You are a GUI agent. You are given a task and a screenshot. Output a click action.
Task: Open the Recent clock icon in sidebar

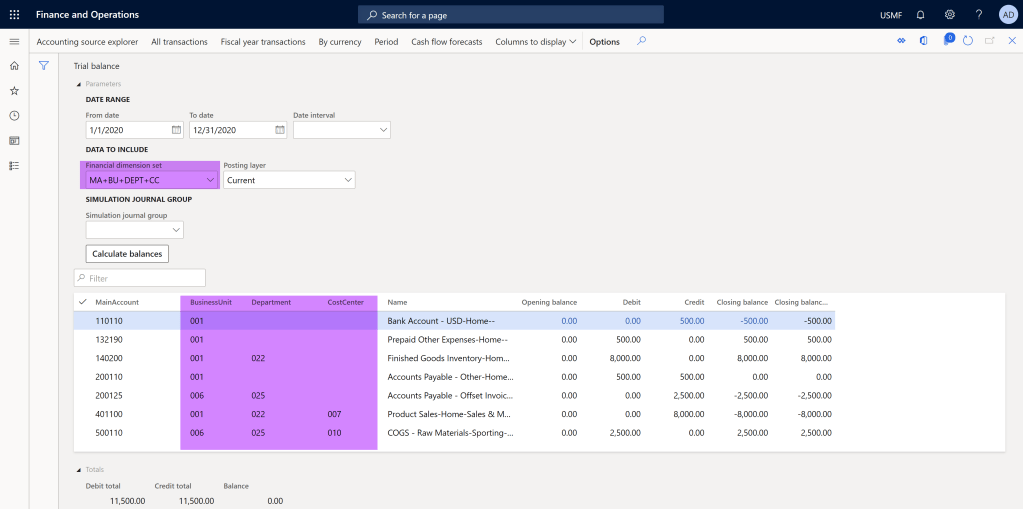[x=14, y=115]
